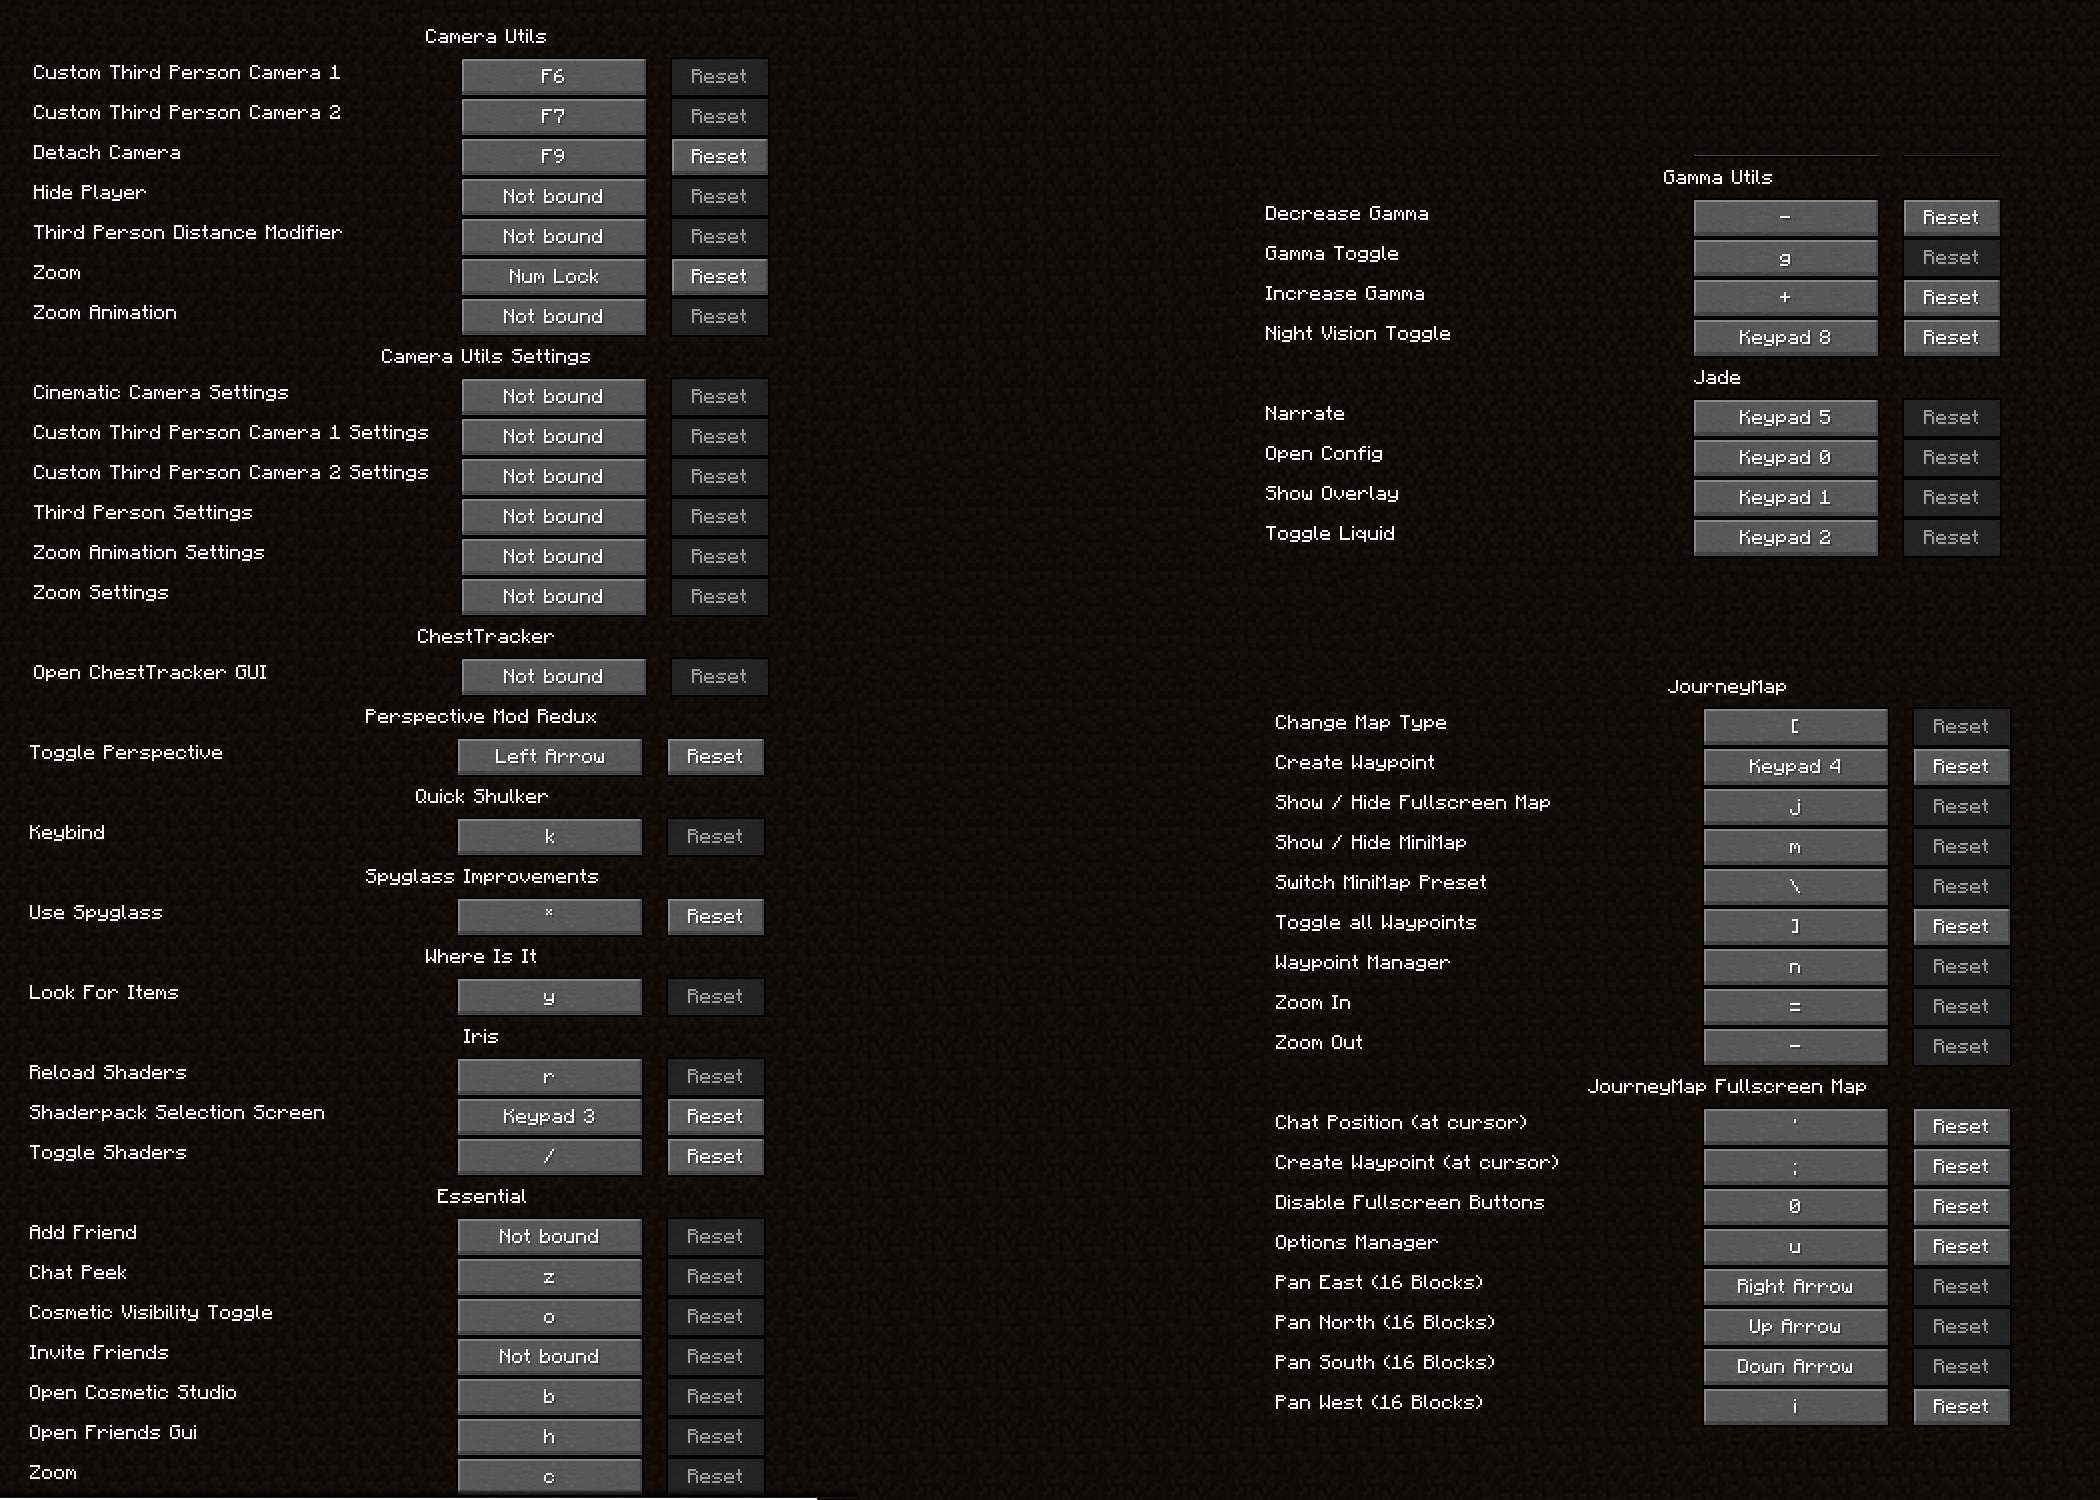Reset the Toggle all Waypoints keybind
The height and width of the screenshot is (1500, 2100).
click(x=1961, y=927)
